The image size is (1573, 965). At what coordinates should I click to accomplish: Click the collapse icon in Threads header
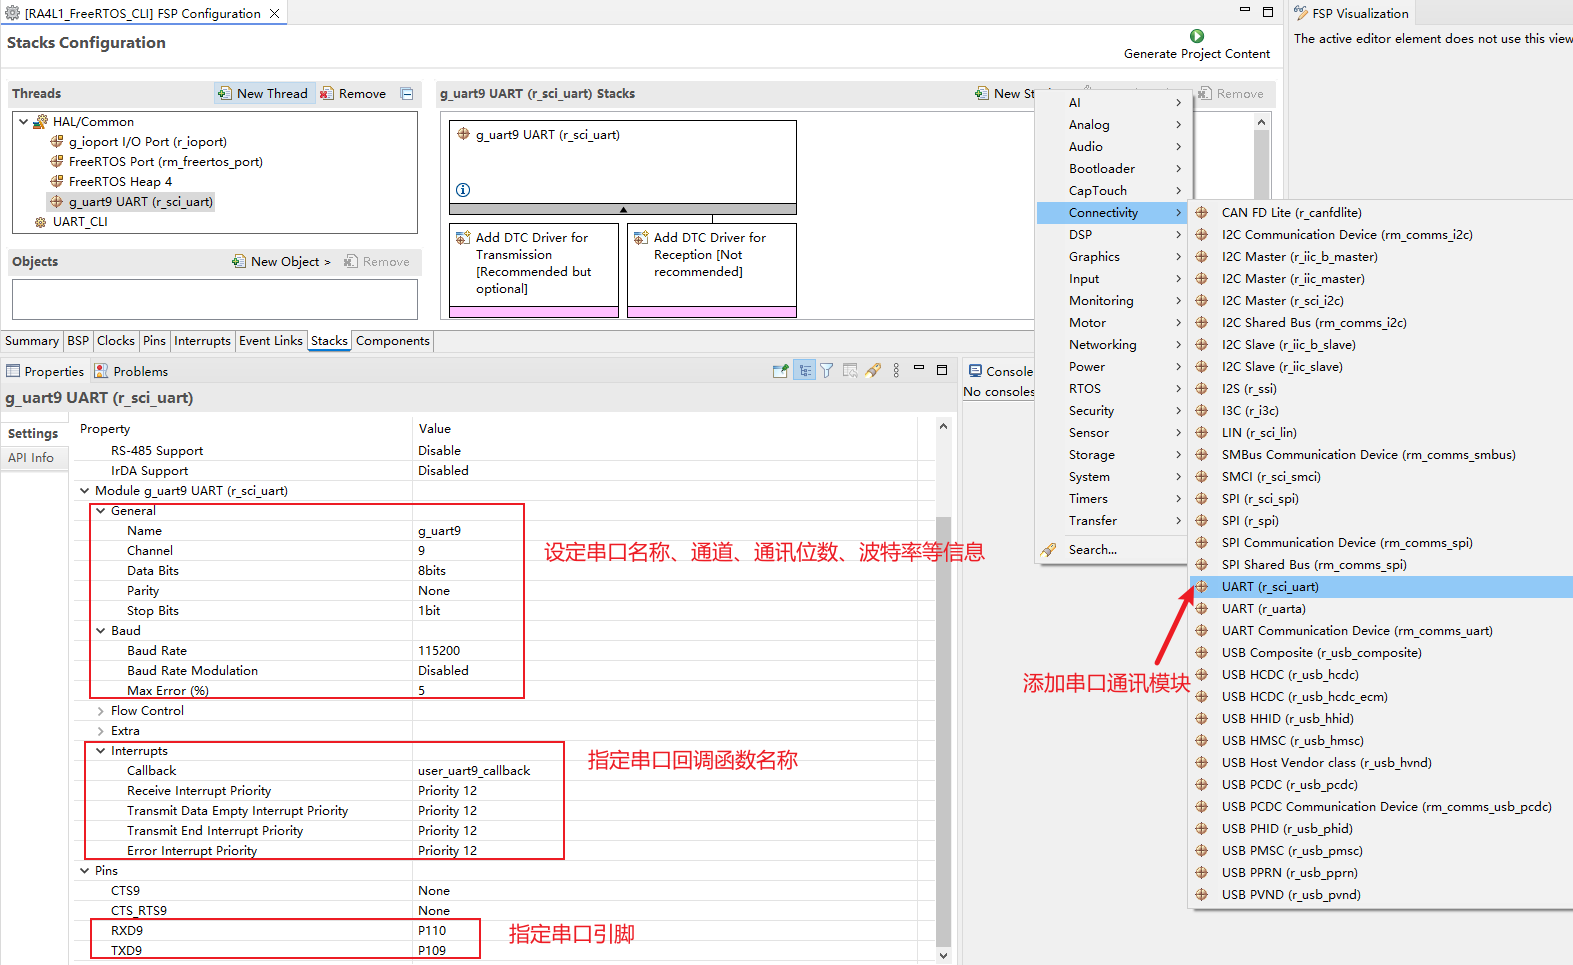pyautogui.click(x=407, y=94)
